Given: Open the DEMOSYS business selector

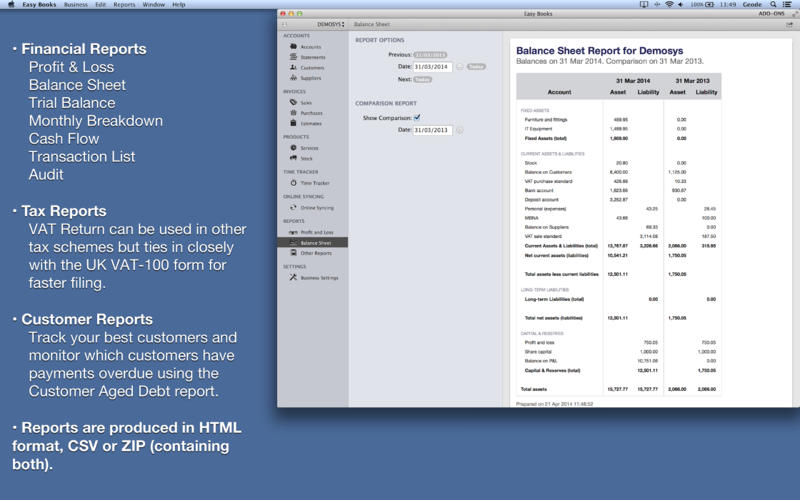Looking at the screenshot, I should tap(331, 24).
